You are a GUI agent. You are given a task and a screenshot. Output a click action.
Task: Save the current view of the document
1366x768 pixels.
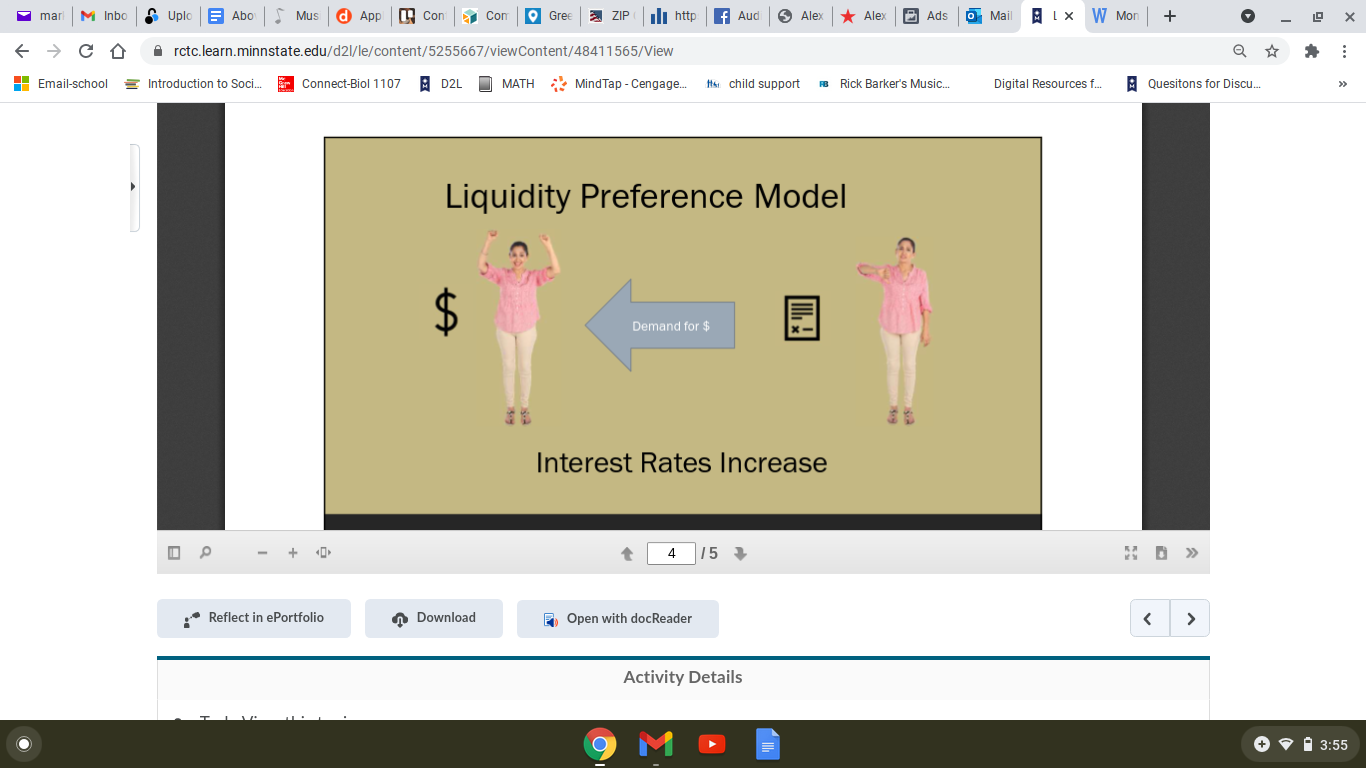[1161, 552]
